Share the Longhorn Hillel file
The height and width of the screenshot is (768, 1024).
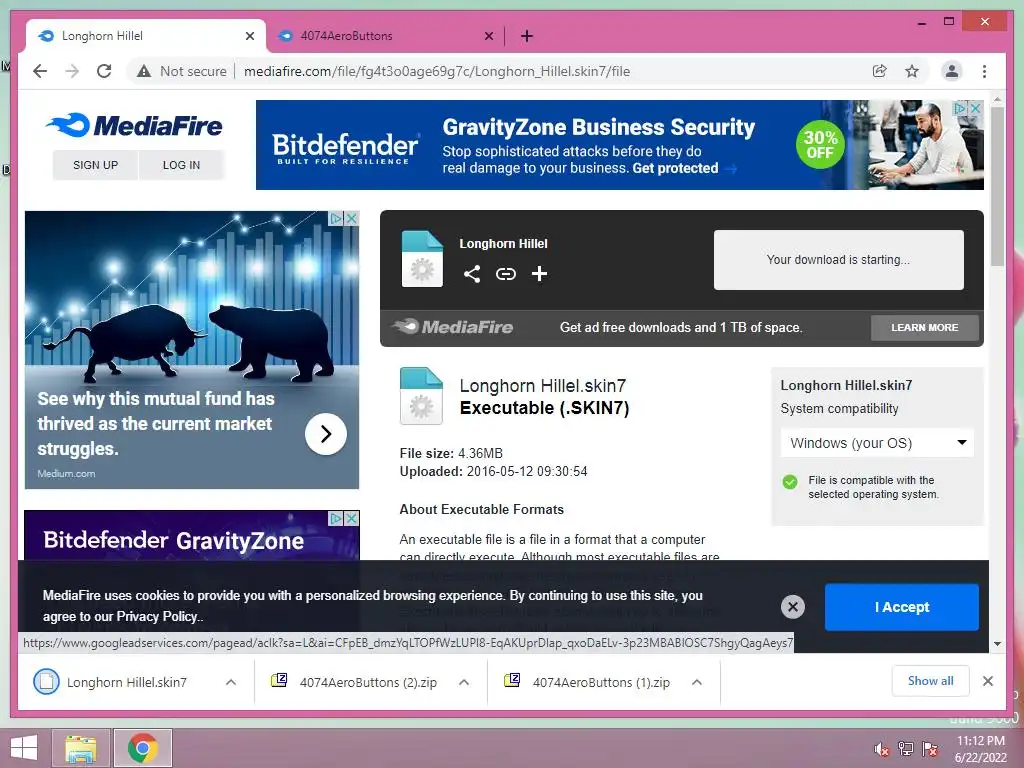click(472, 274)
